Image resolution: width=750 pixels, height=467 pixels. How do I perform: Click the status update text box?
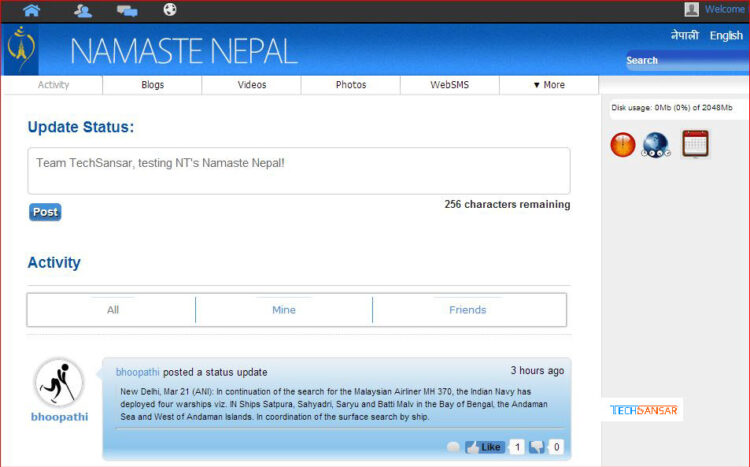coord(299,171)
